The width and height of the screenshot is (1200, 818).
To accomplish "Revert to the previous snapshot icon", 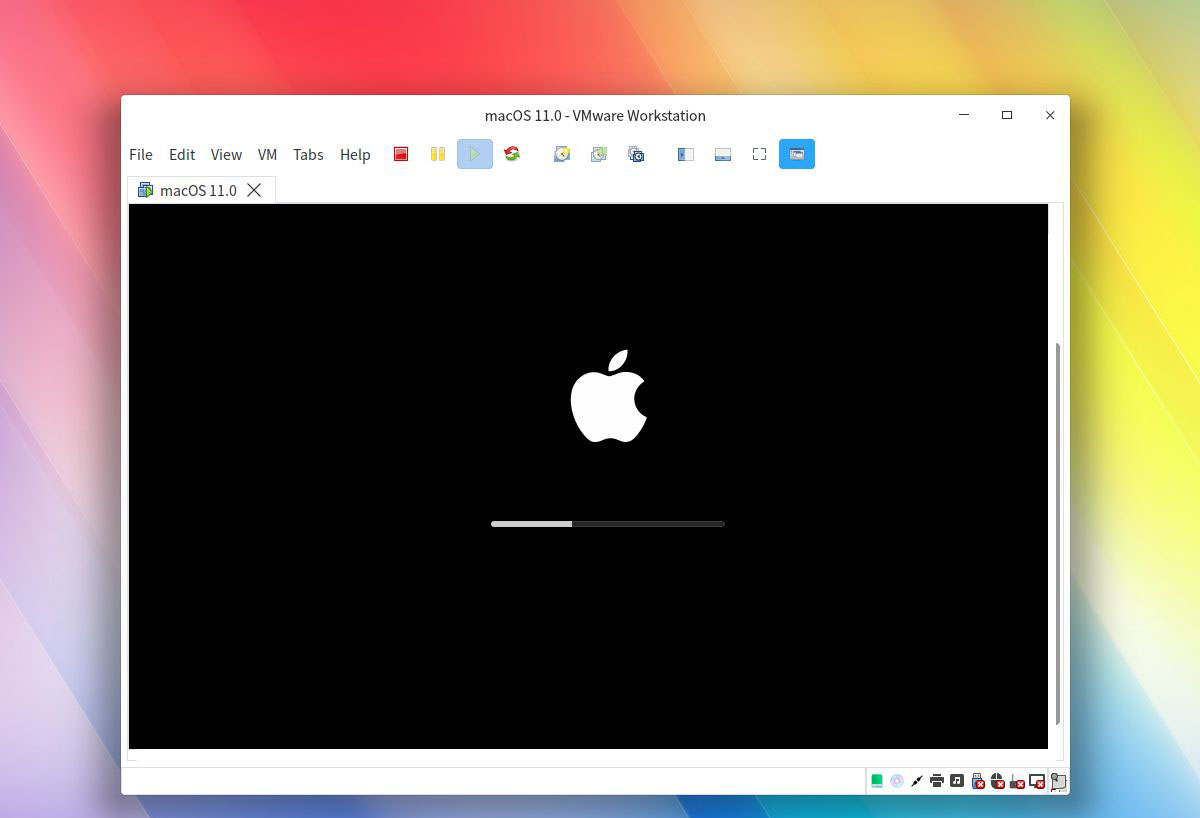I will [x=599, y=154].
